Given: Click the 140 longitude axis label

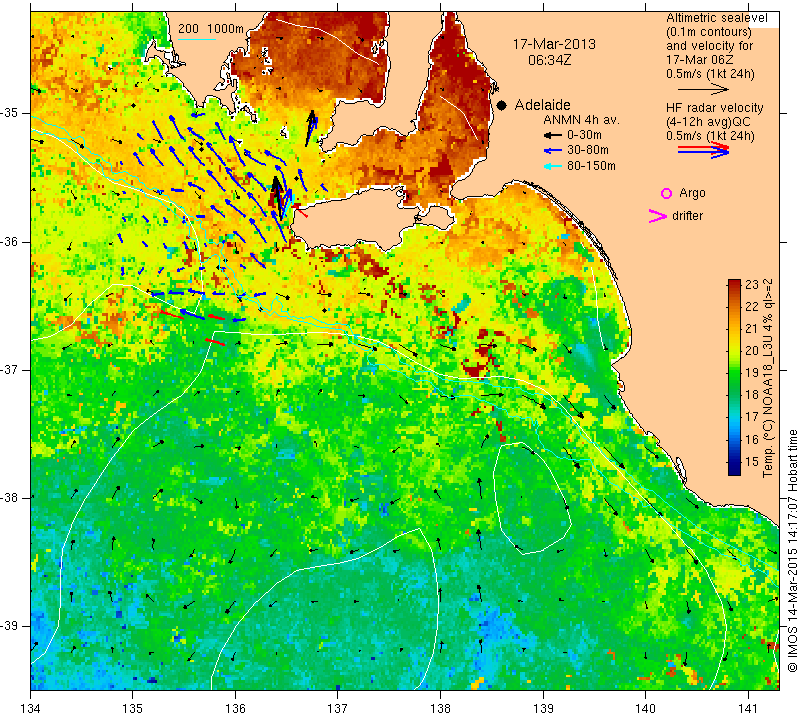Looking at the screenshot, I should pyautogui.click(x=645, y=709).
